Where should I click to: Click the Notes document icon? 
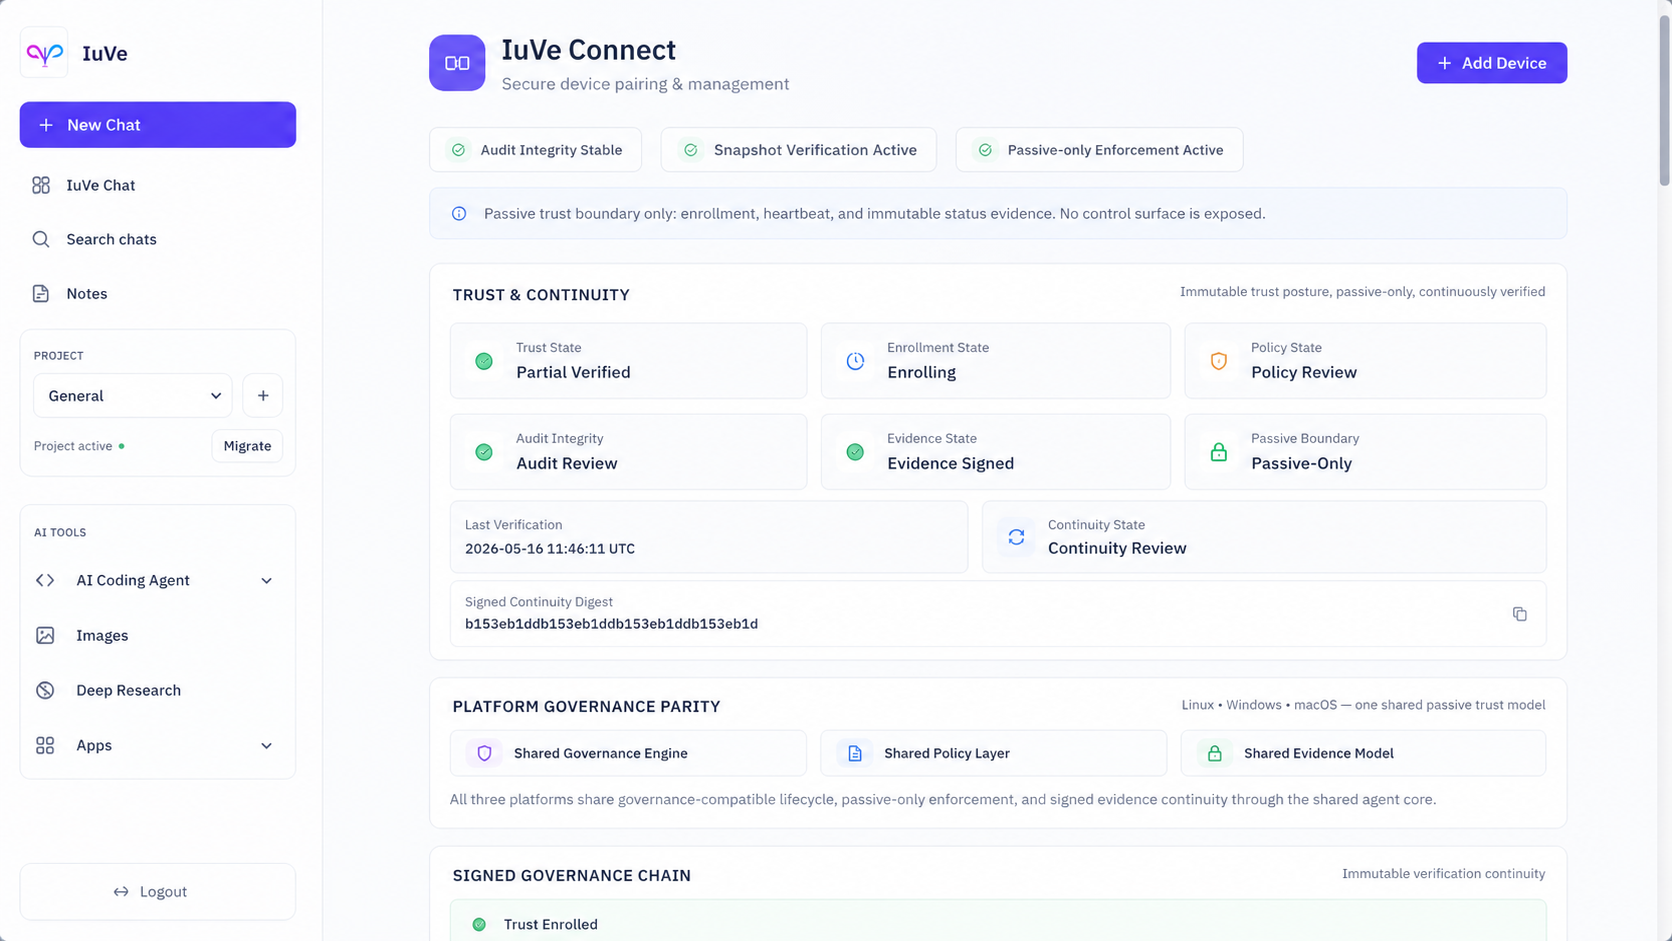[41, 293]
